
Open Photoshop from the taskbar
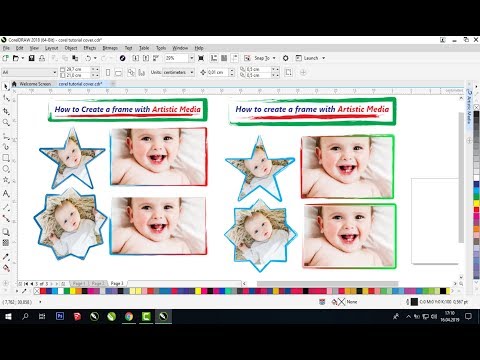pos(60,316)
